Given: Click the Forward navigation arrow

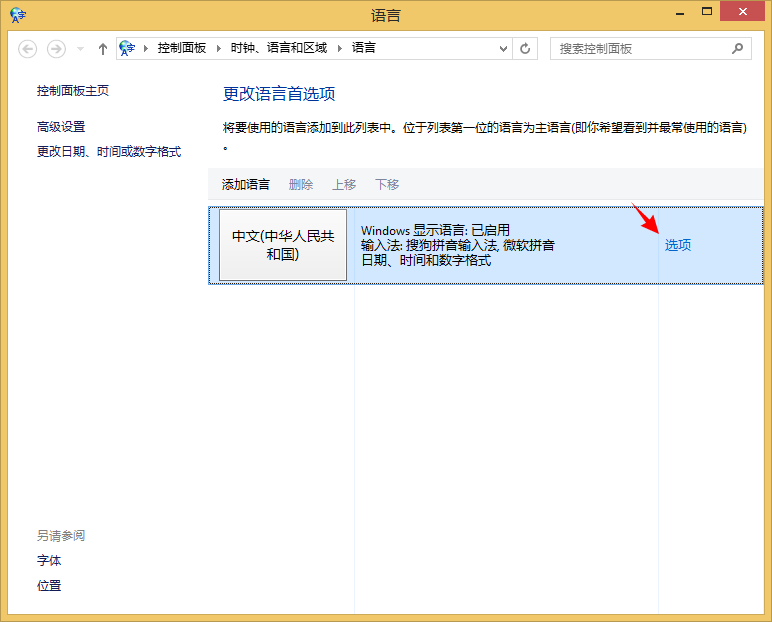Looking at the screenshot, I should pyautogui.click(x=56, y=49).
